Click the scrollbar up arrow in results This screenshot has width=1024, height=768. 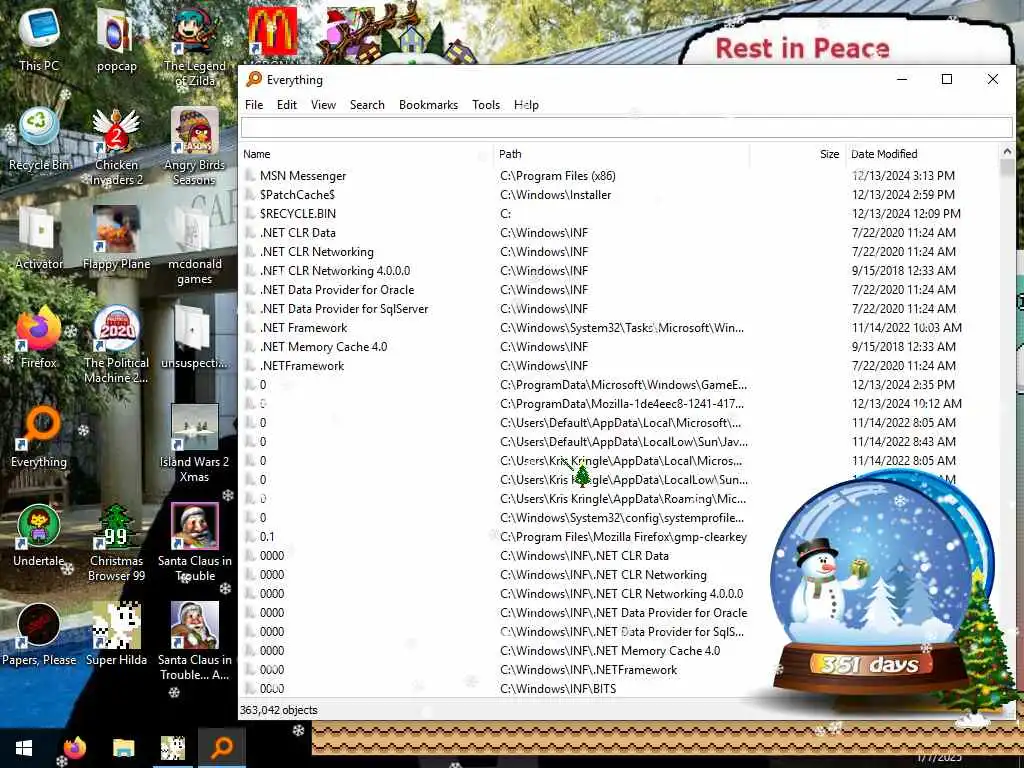pyautogui.click(x=1006, y=152)
